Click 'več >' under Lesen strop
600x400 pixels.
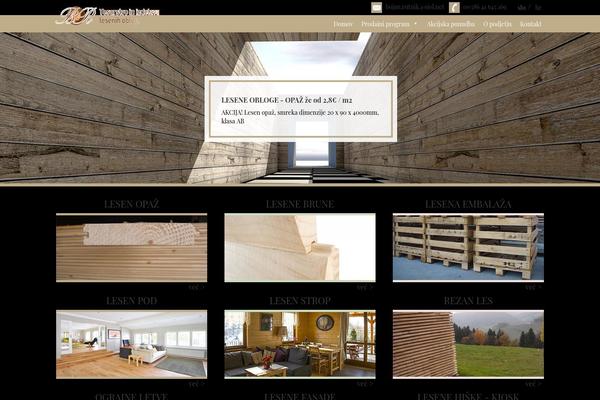365,384
